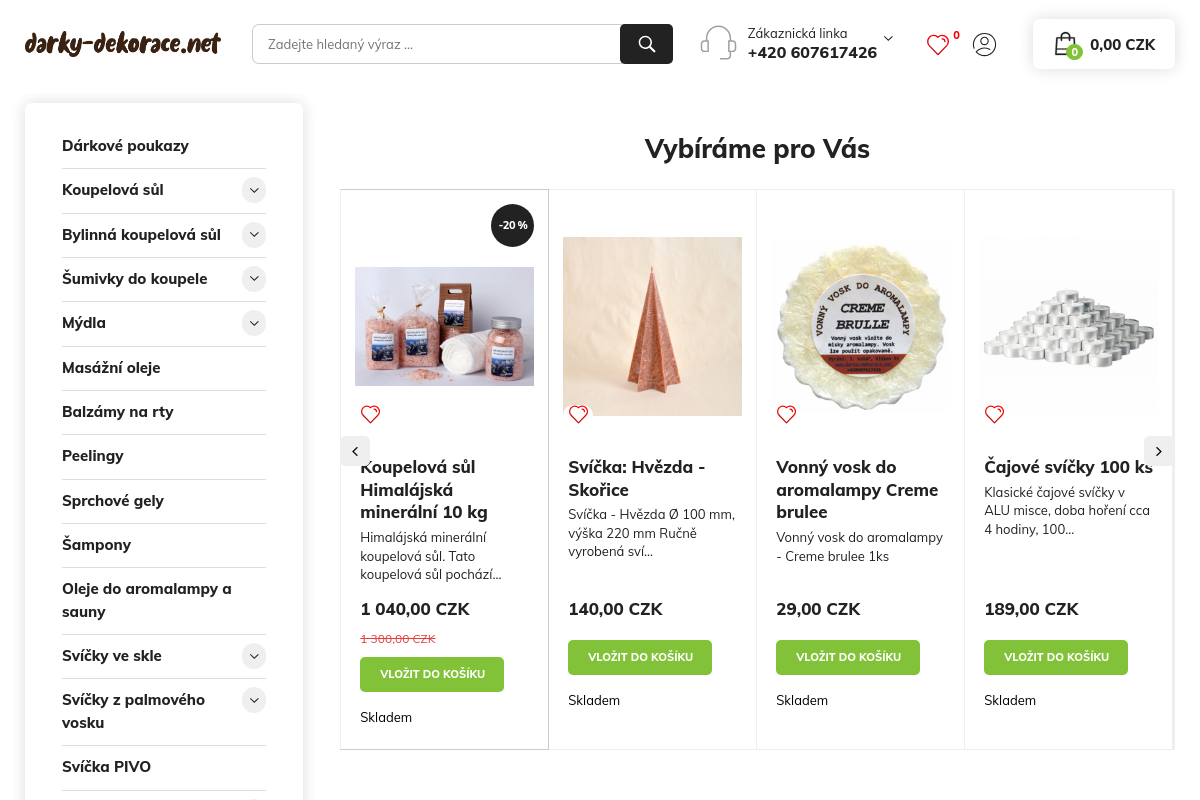This screenshot has width=1200, height=800.
Task: Expand the Koupelová sůl category
Action: [254, 190]
